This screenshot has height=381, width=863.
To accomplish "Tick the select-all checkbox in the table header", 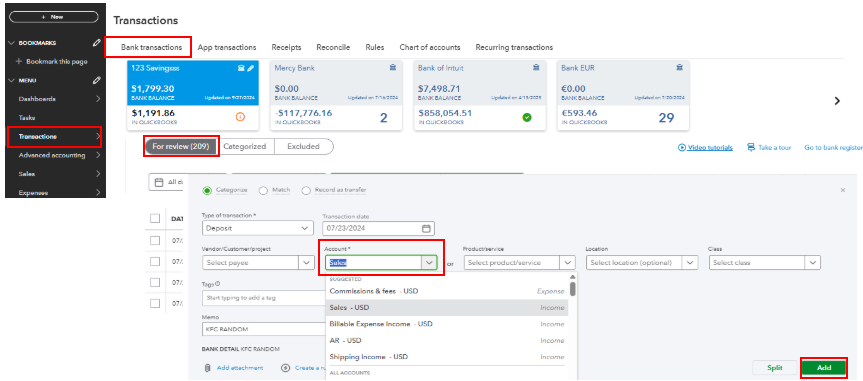I will pos(155,219).
